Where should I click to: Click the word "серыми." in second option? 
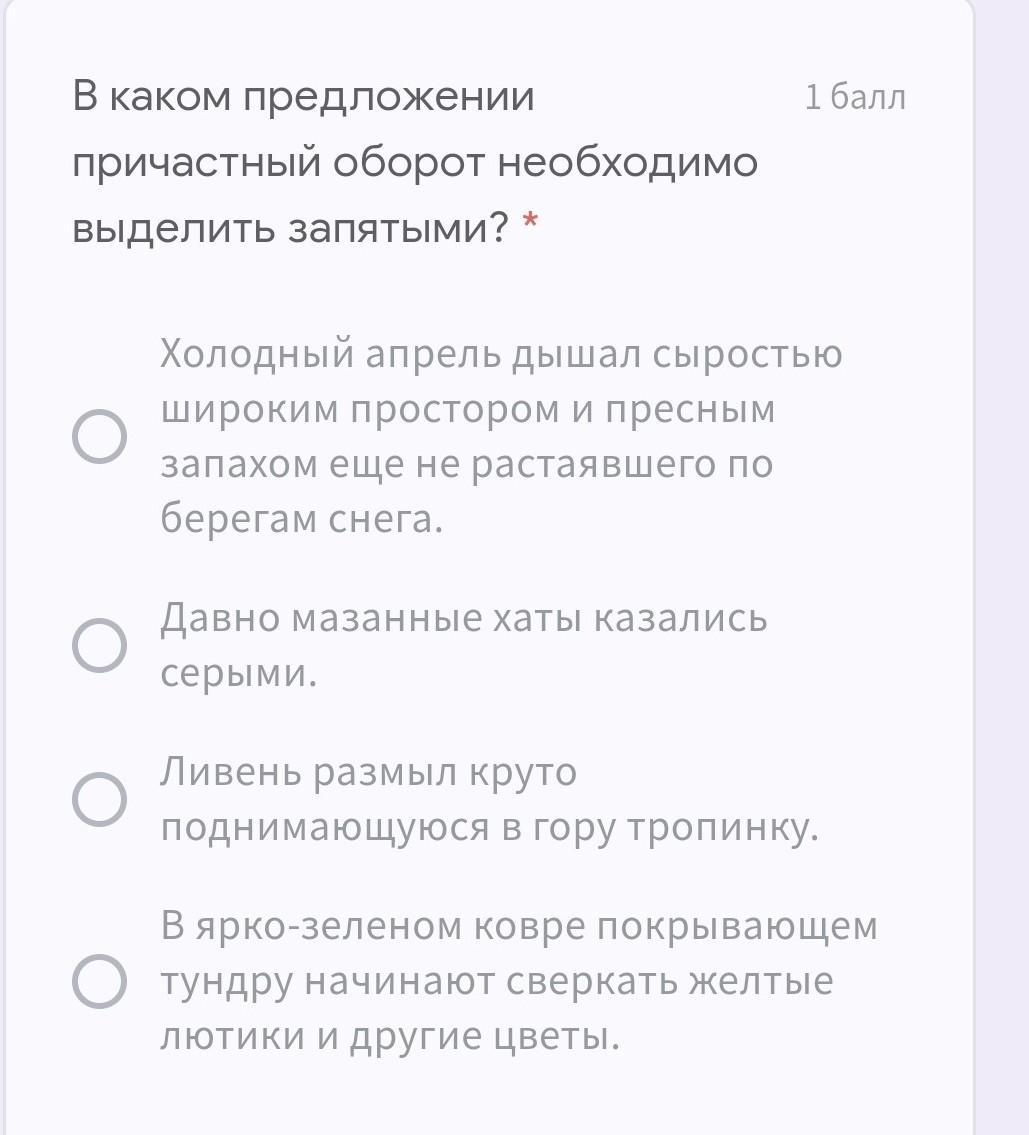[239, 673]
